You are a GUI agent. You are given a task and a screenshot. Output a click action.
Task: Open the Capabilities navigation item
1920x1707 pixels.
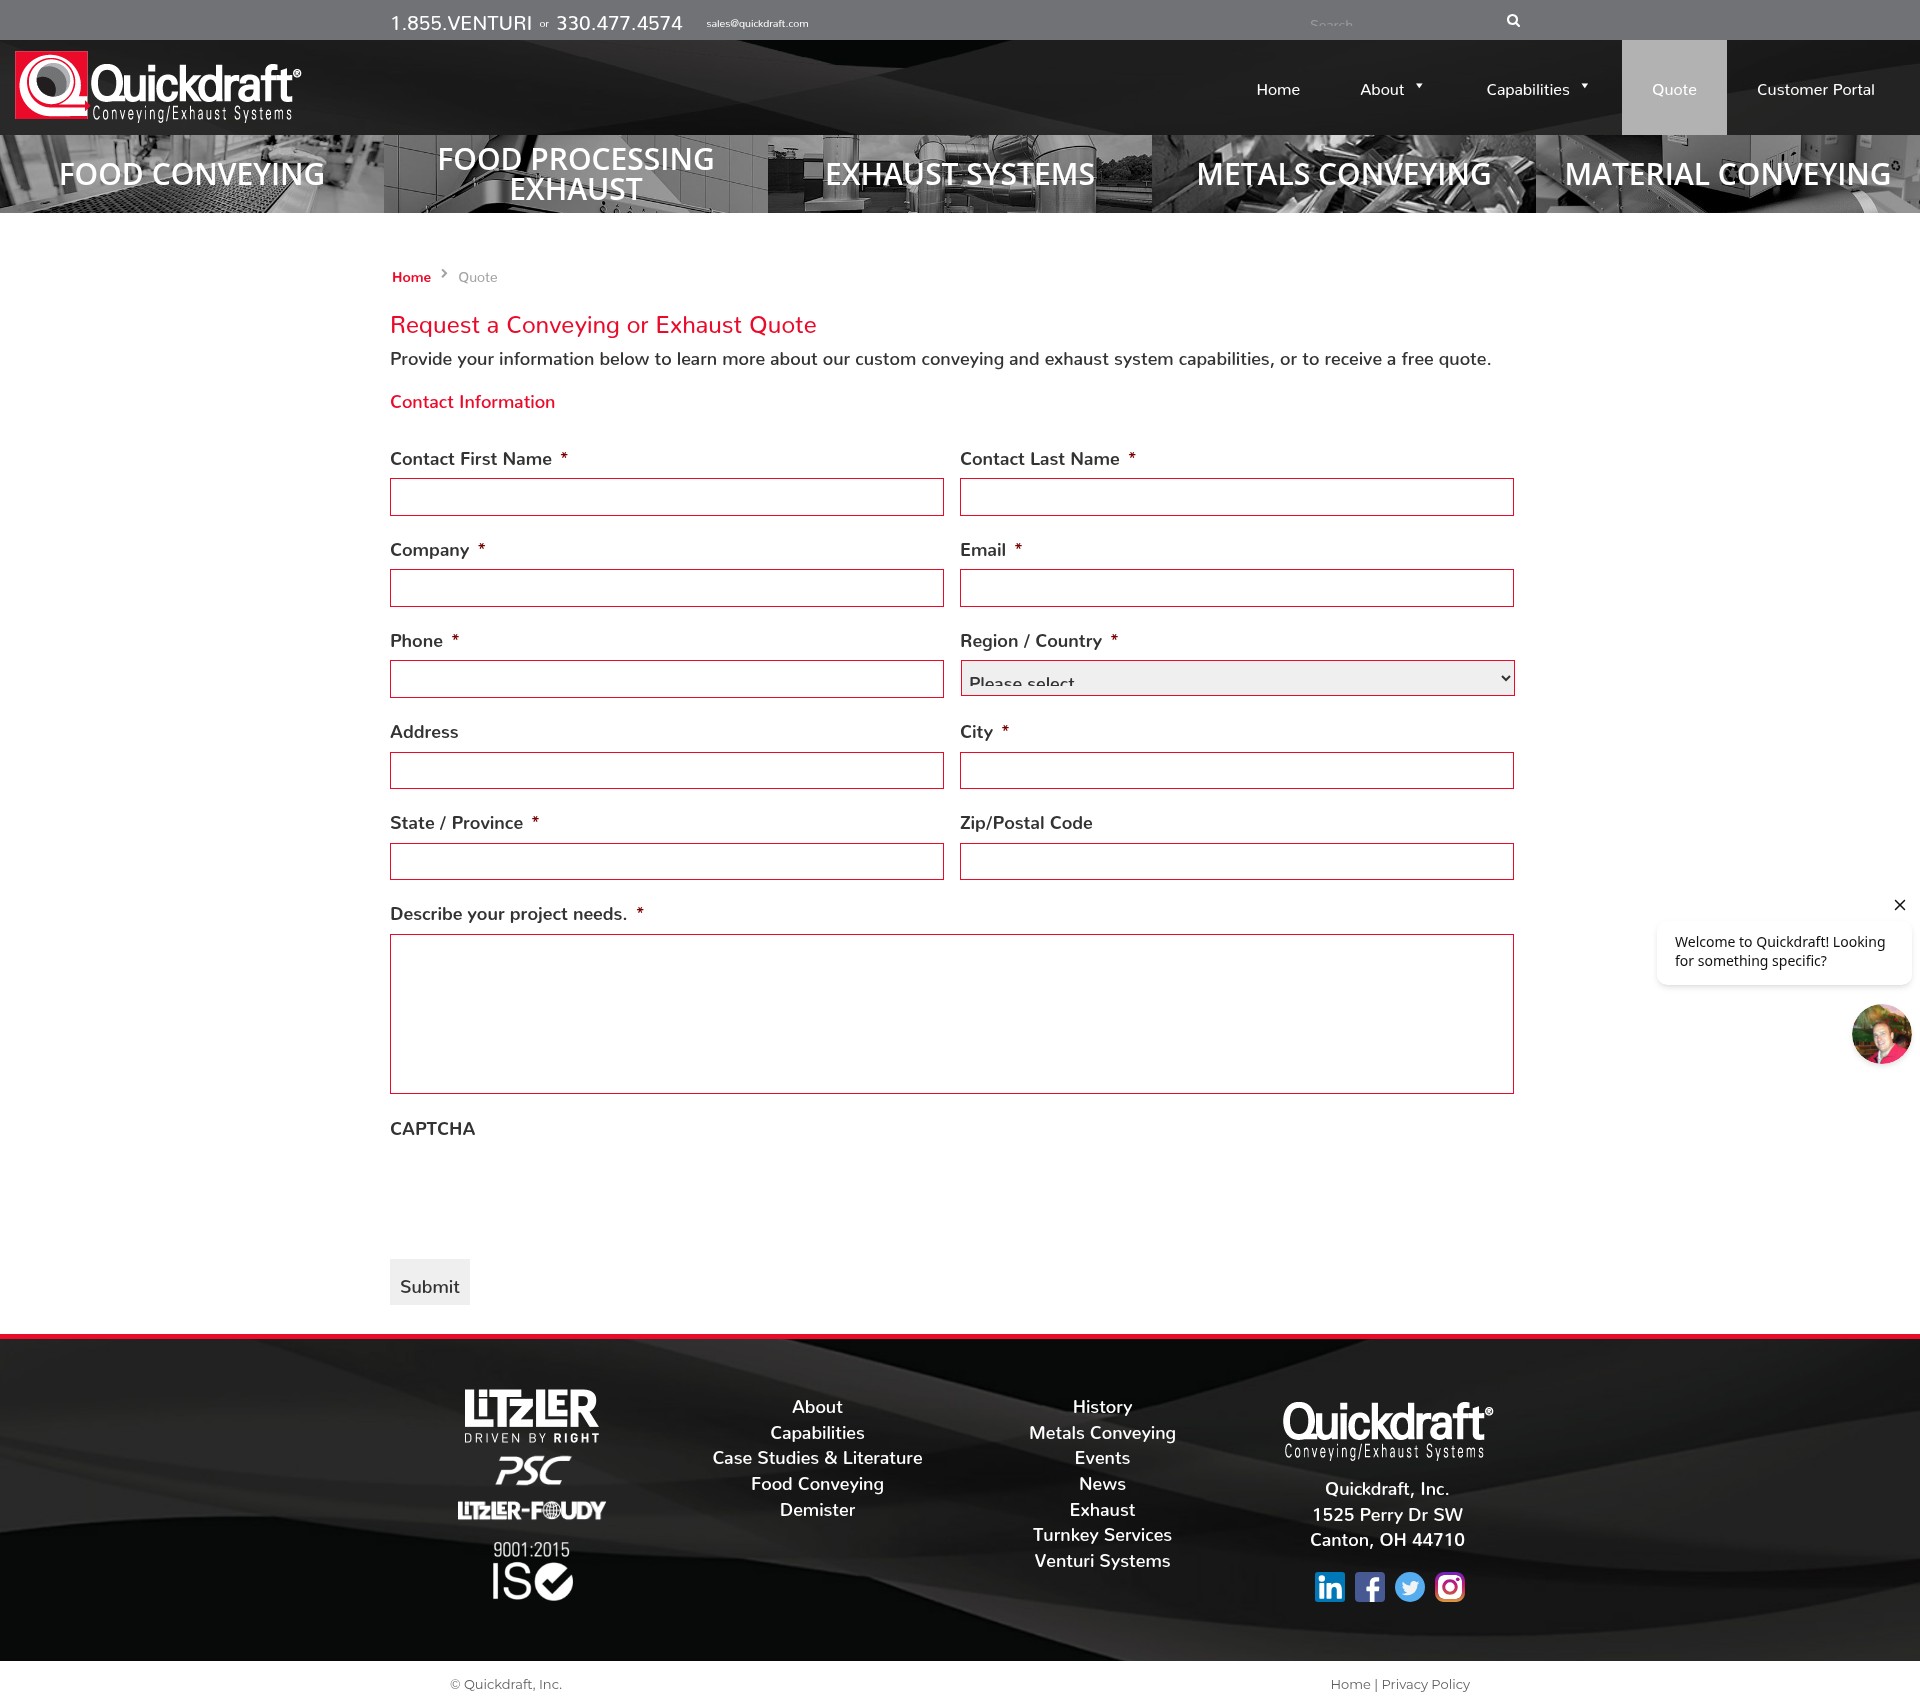click(1527, 89)
